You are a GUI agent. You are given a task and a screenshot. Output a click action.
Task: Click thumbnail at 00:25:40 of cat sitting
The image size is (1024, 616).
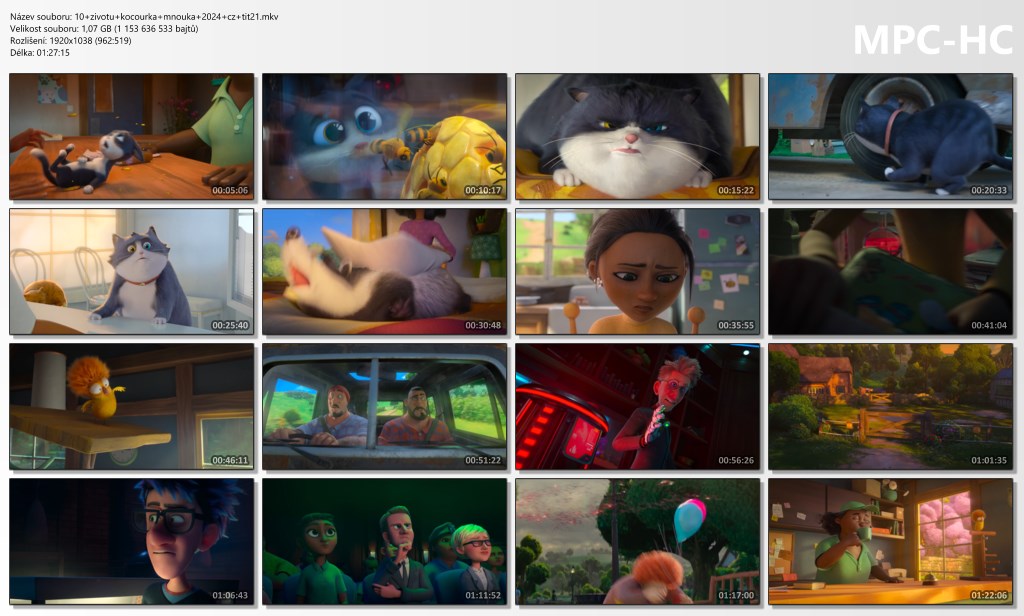[x=132, y=271]
